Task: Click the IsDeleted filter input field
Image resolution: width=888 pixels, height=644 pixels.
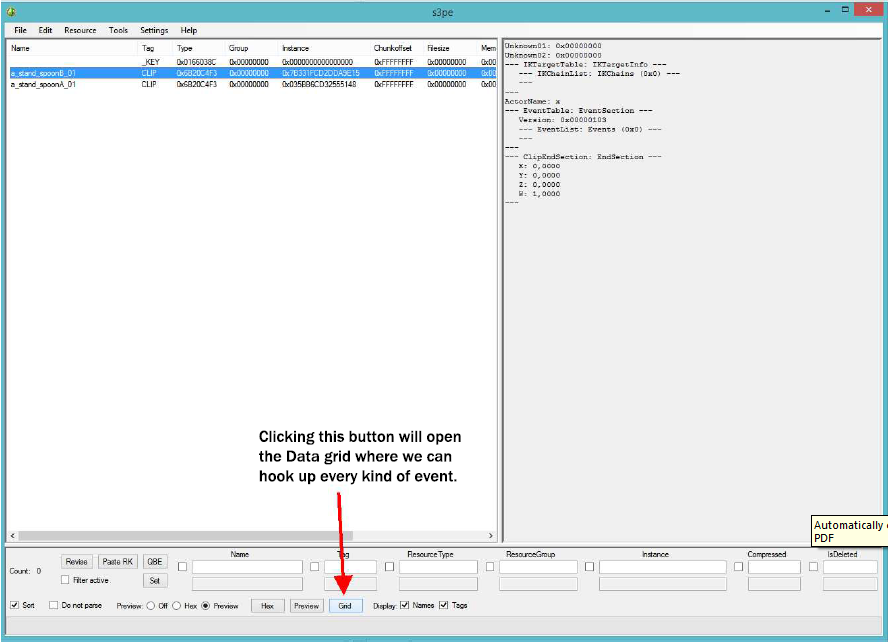Action: 850,567
